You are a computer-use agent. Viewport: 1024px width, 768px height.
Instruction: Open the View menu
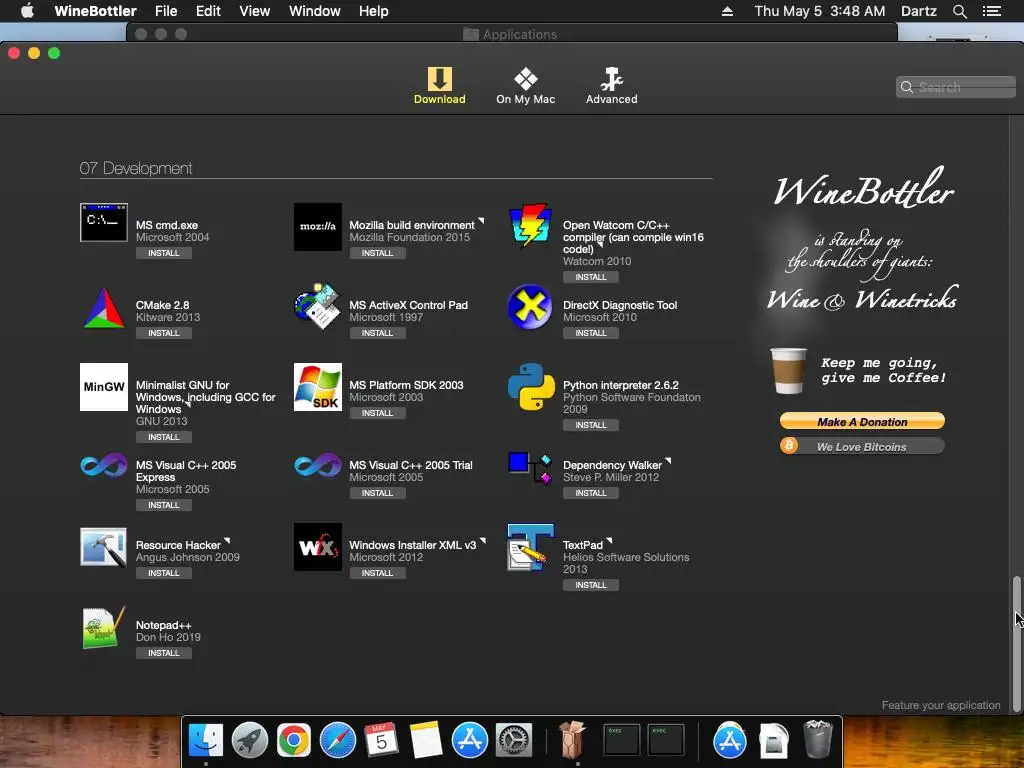point(255,11)
